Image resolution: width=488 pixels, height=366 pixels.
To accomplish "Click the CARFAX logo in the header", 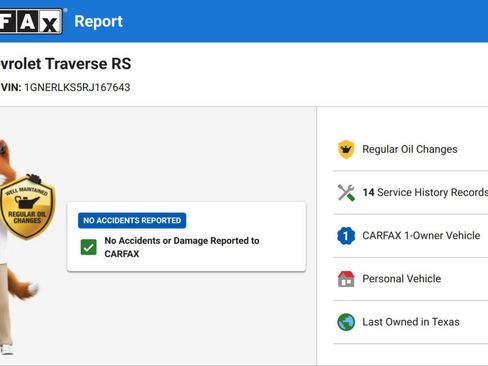I will pos(31,21).
